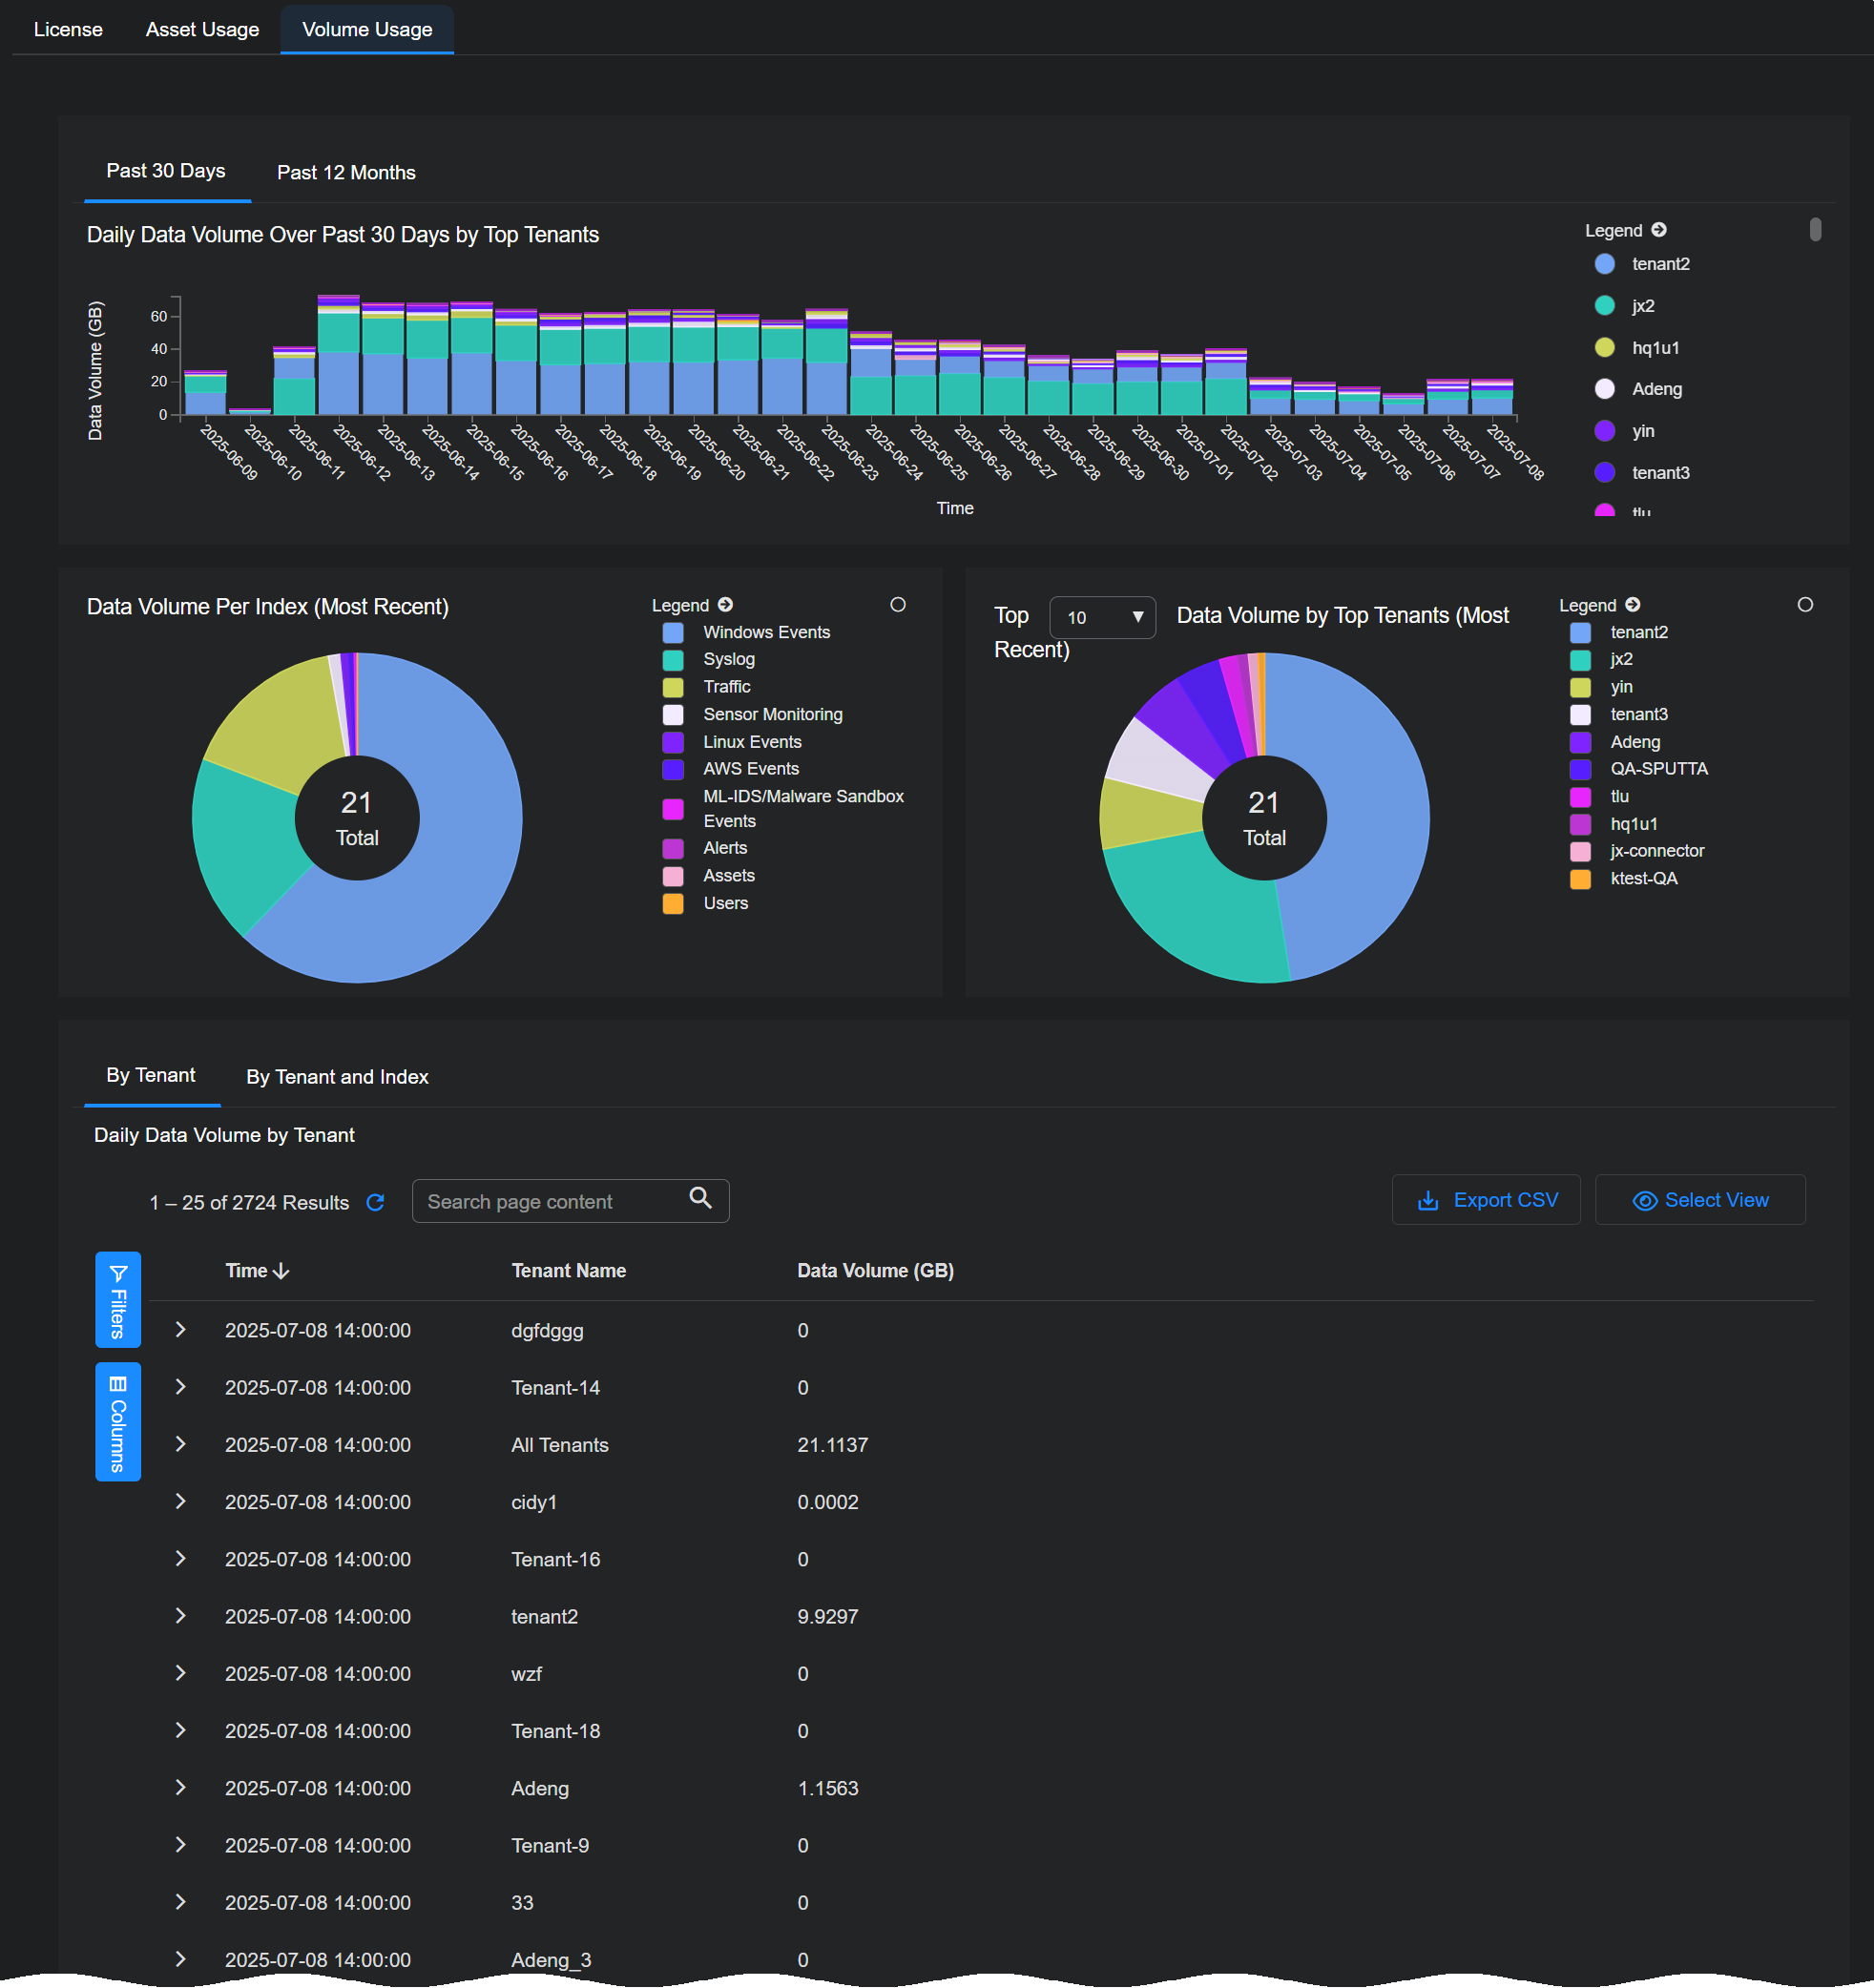Image resolution: width=1874 pixels, height=1988 pixels.
Task: Open the Columns side panel
Action: [x=118, y=1421]
